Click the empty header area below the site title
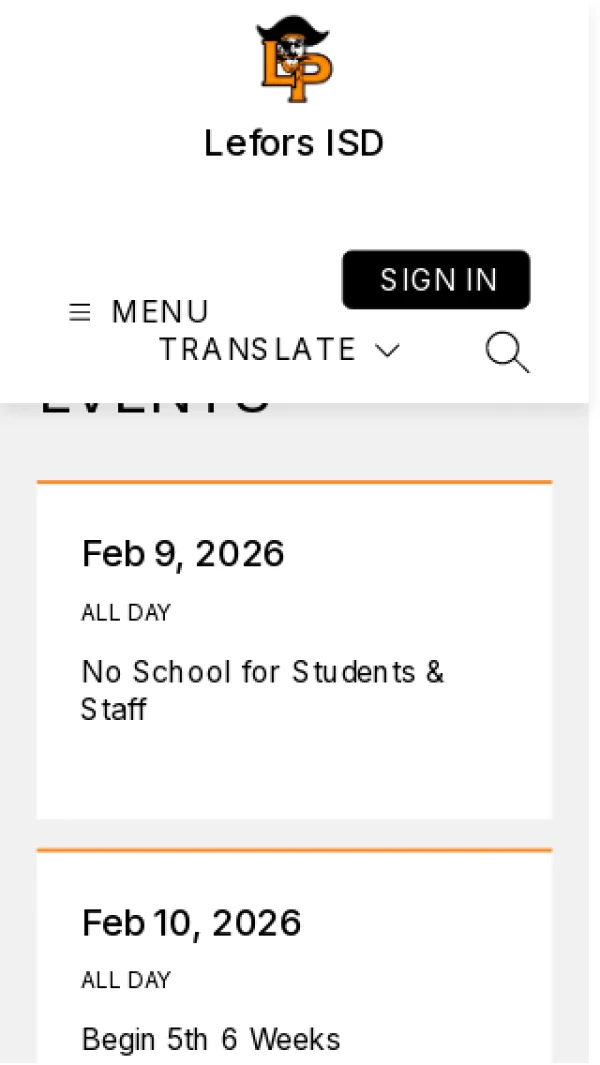The height and width of the screenshot is (1065, 600). click(x=294, y=205)
